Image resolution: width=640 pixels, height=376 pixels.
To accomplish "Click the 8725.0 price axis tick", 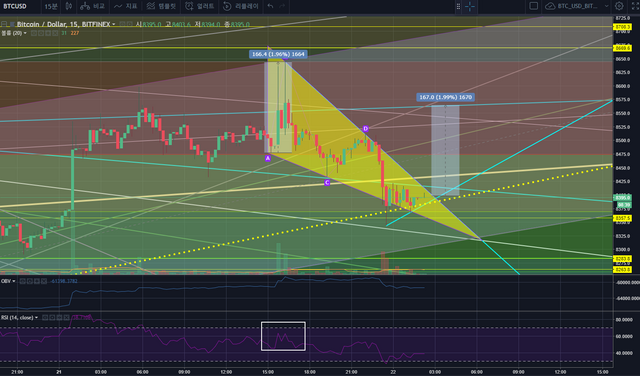I will point(622,18).
